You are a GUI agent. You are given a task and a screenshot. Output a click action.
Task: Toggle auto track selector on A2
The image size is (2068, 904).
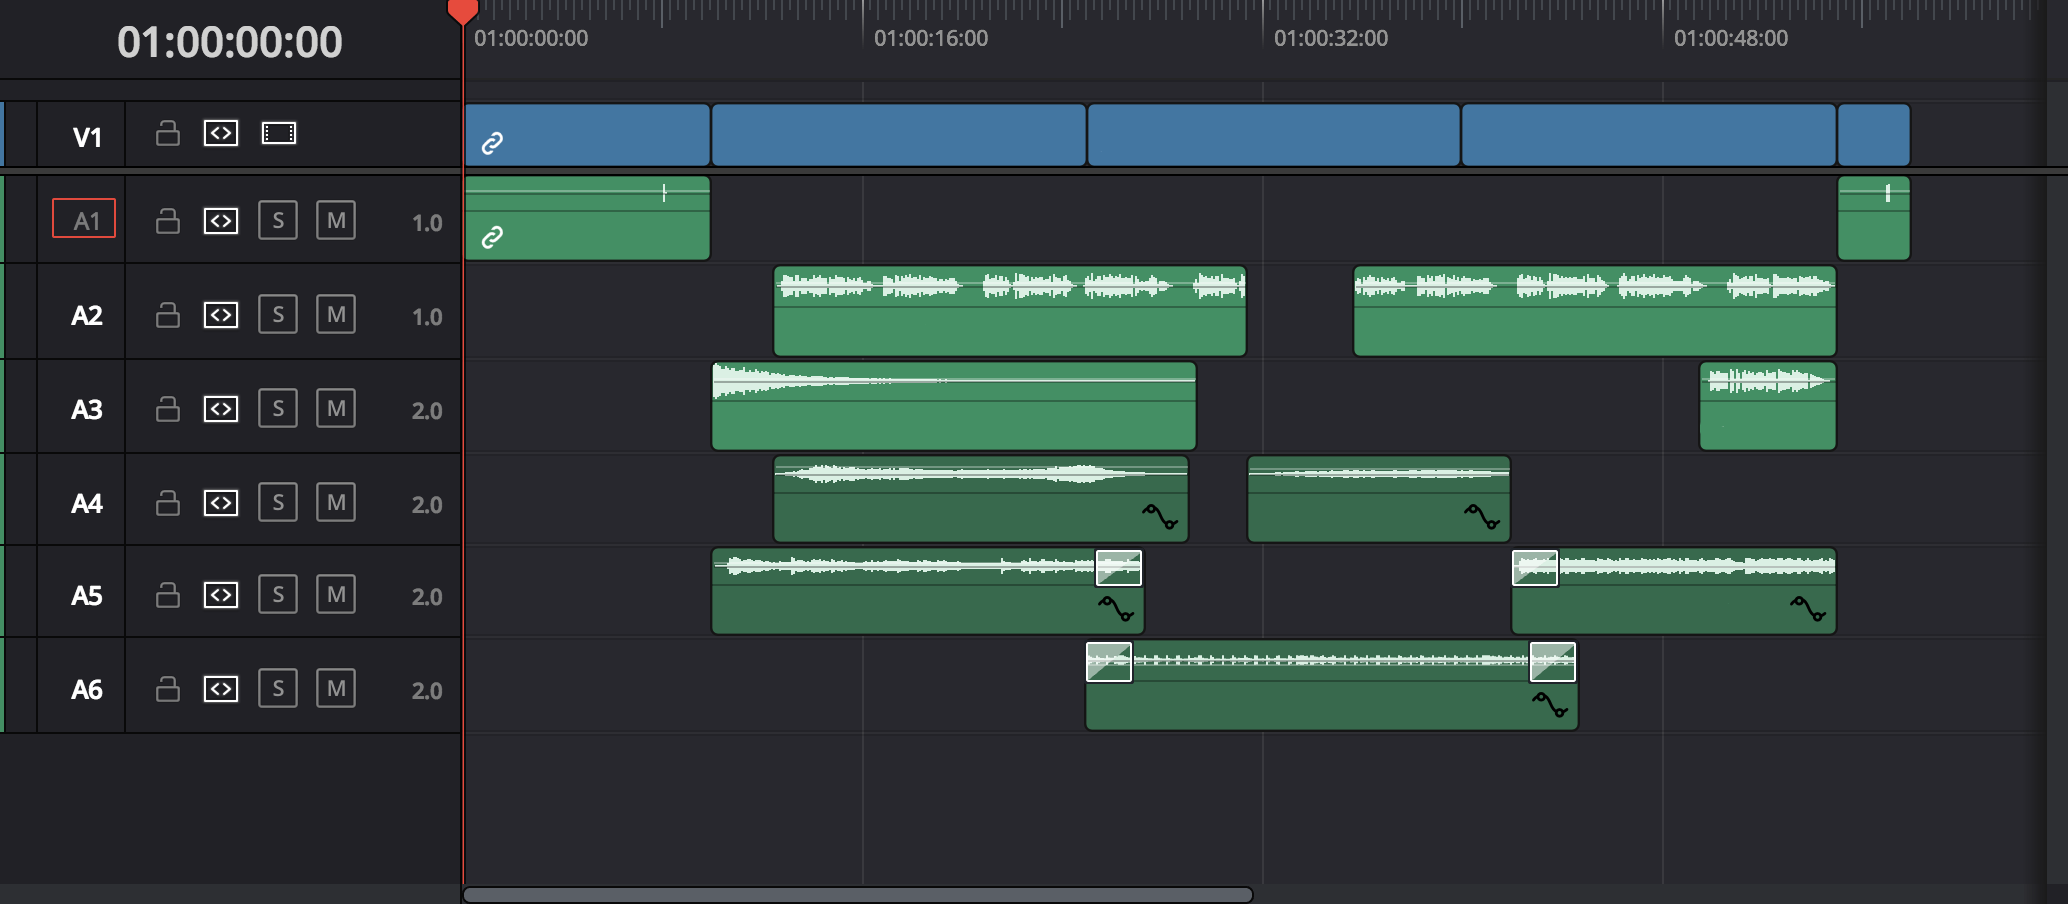(x=221, y=315)
